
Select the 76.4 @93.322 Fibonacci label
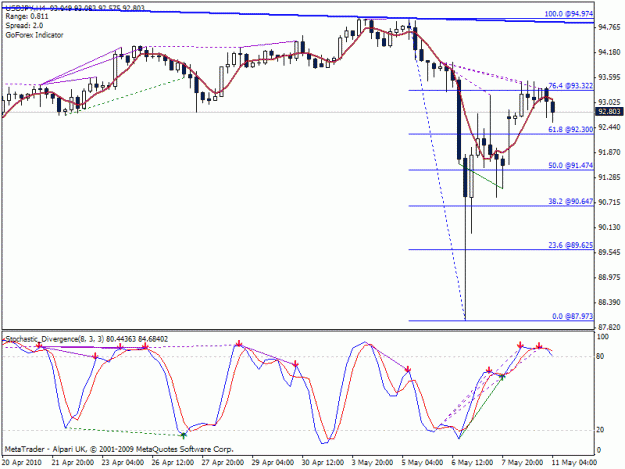[571, 86]
